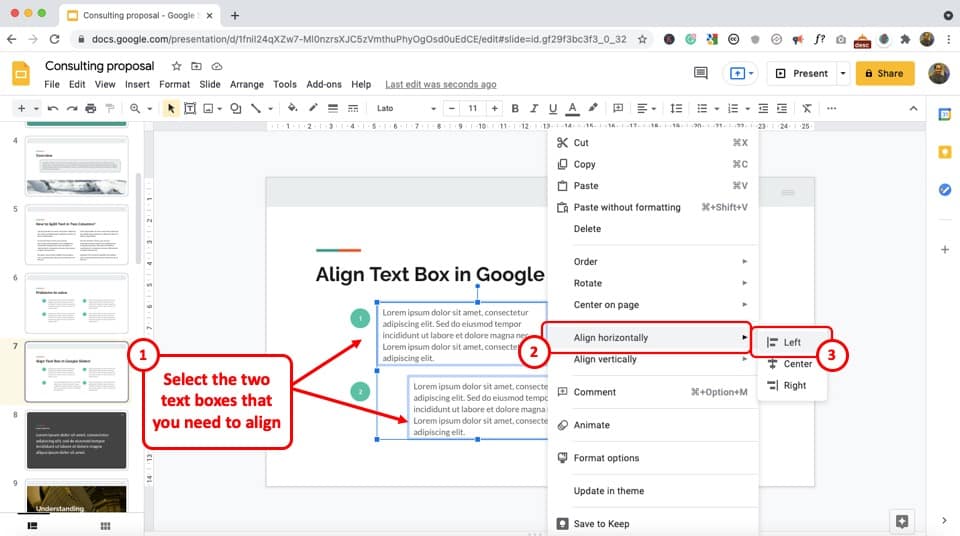Select Center alignment in submenu
Viewport: 960px width, 536px height.
pyautogui.click(x=791, y=364)
